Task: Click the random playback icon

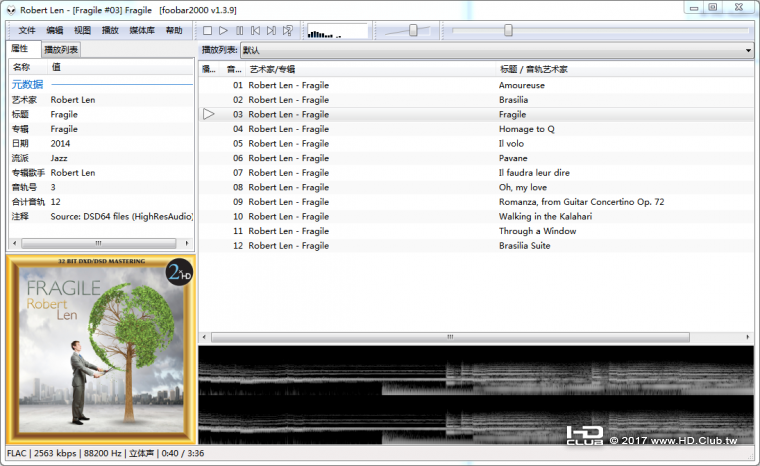Action: click(288, 31)
